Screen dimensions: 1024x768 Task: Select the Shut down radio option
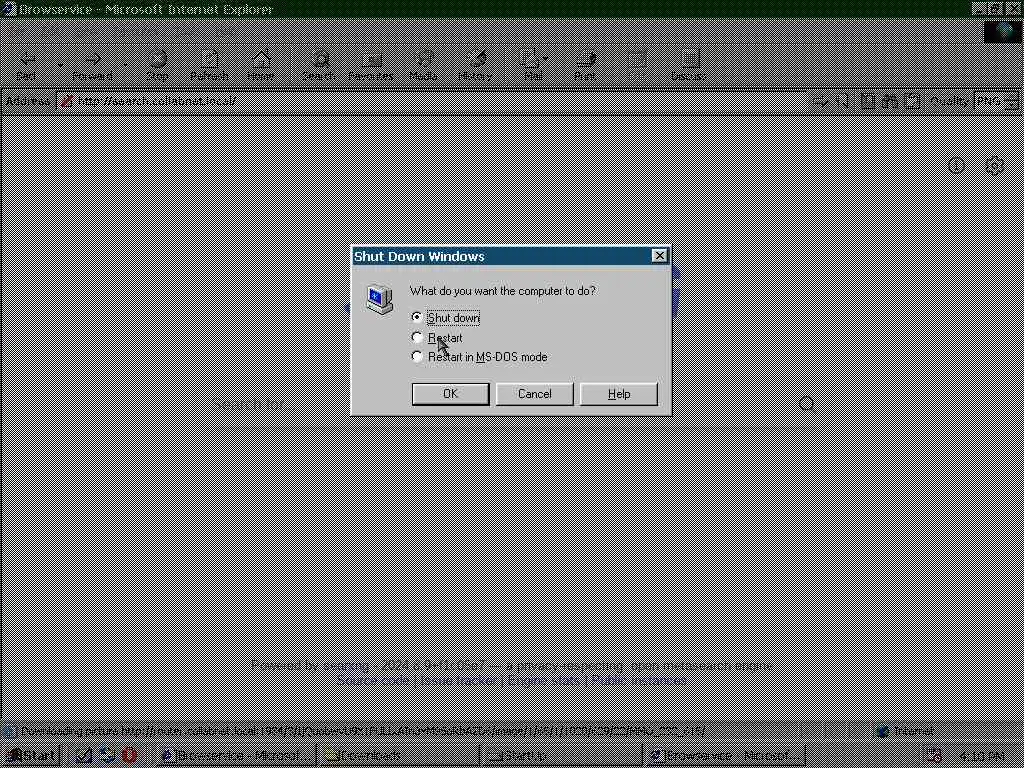pyautogui.click(x=446, y=318)
